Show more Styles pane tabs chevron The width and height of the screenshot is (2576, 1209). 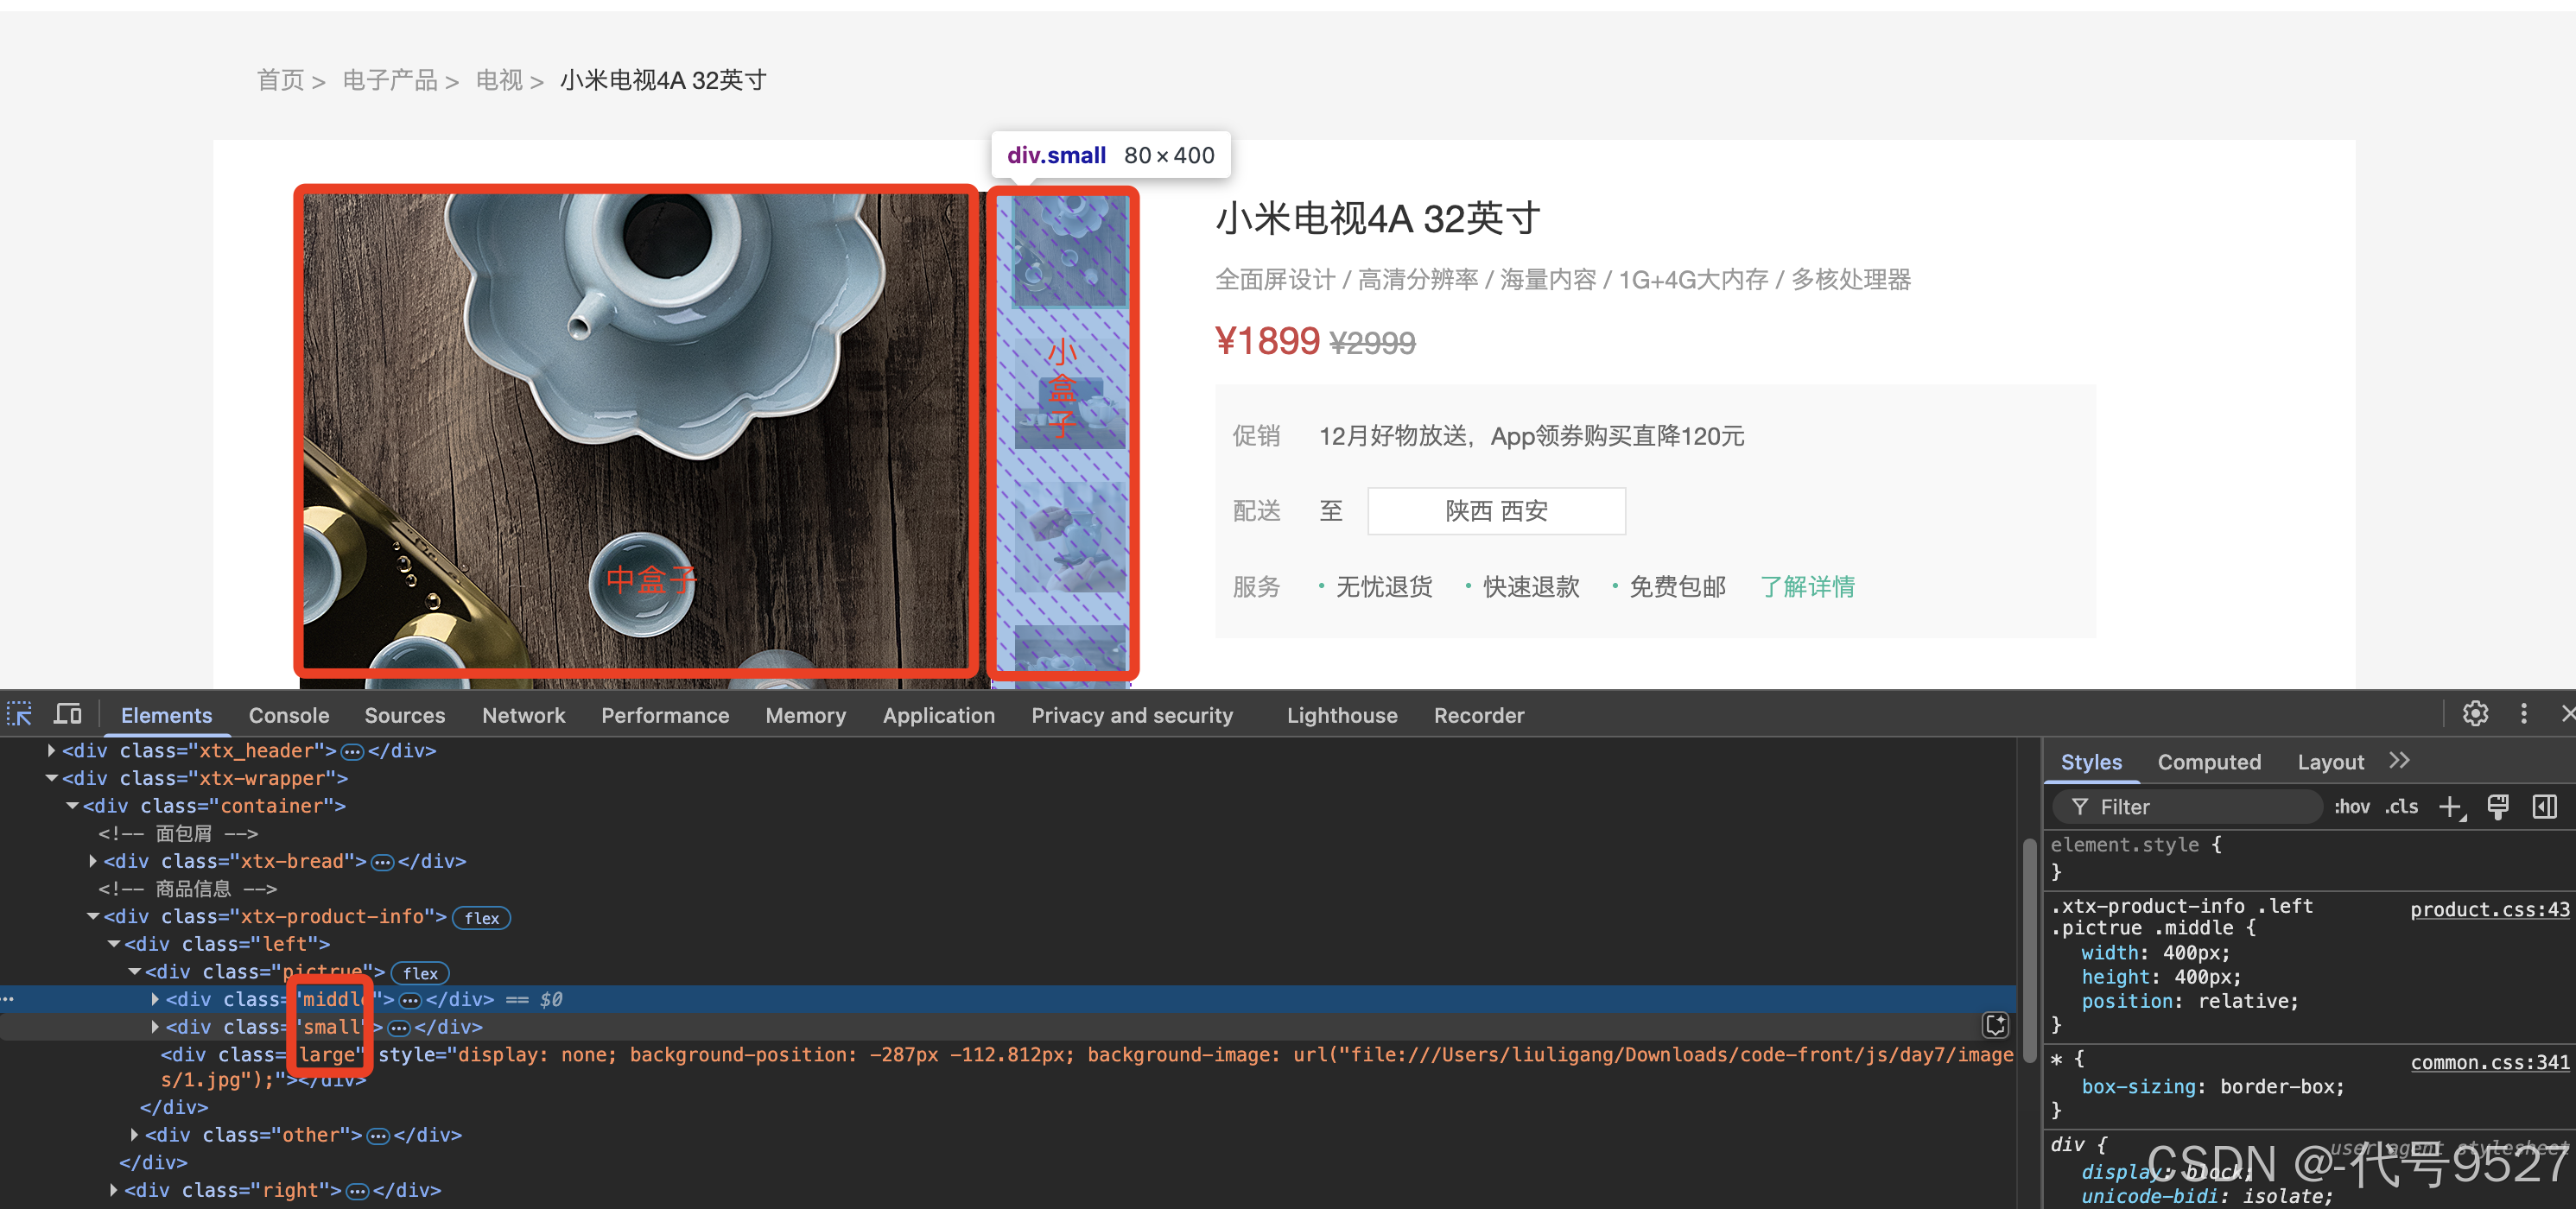2399,761
